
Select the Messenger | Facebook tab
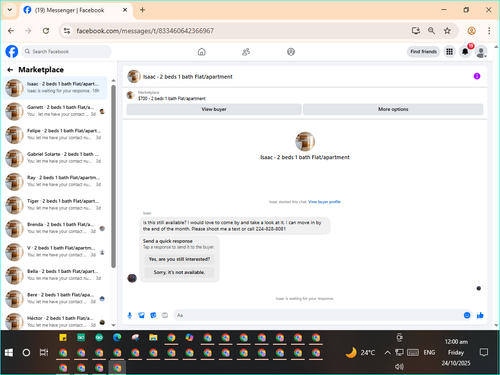pyautogui.click(x=75, y=10)
